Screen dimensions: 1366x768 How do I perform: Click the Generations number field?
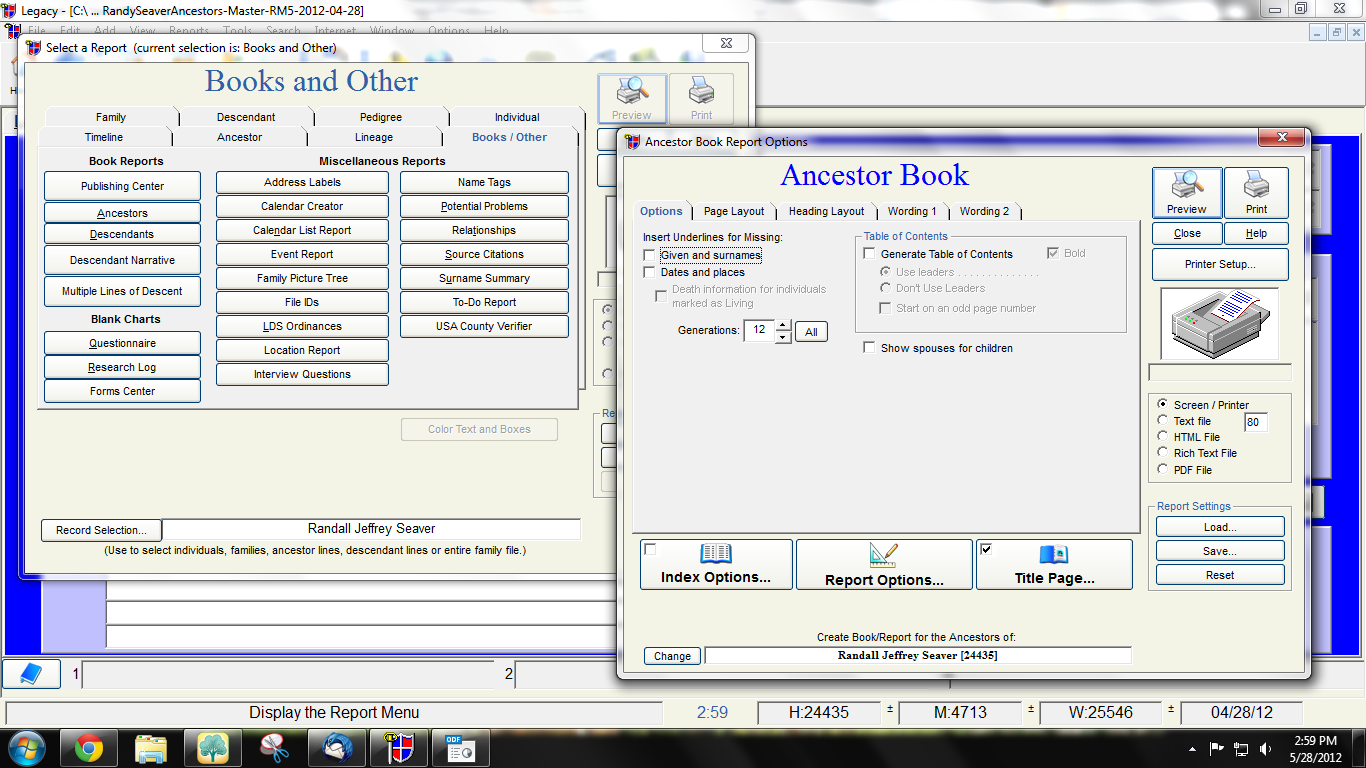click(759, 331)
